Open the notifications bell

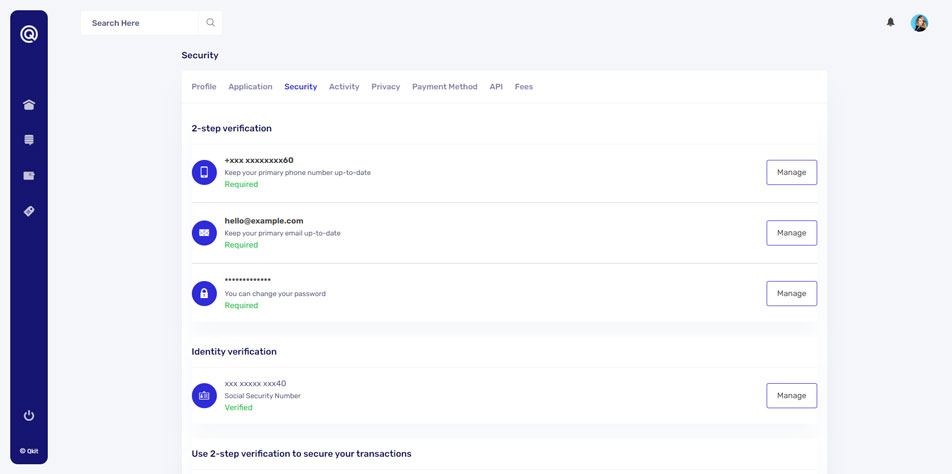pos(890,22)
